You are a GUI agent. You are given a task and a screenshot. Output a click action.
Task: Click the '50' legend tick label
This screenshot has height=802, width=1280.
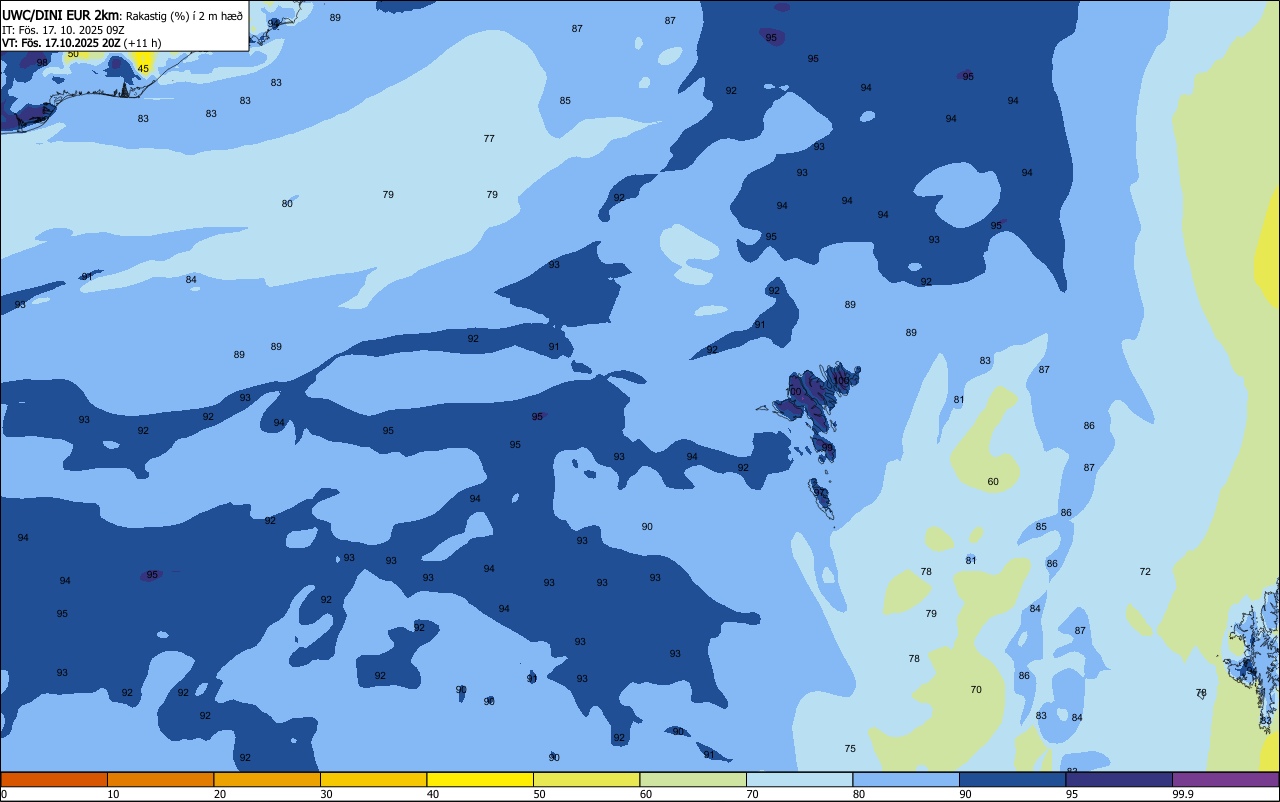539,794
